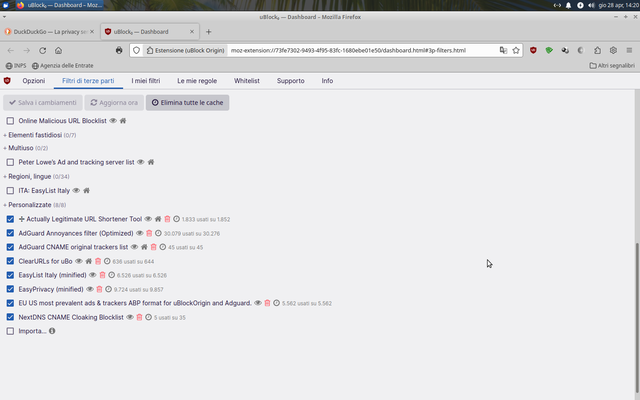The width and height of the screenshot is (640, 400).
Task: Click Aggiorna ora button
Action: [x=114, y=103]
